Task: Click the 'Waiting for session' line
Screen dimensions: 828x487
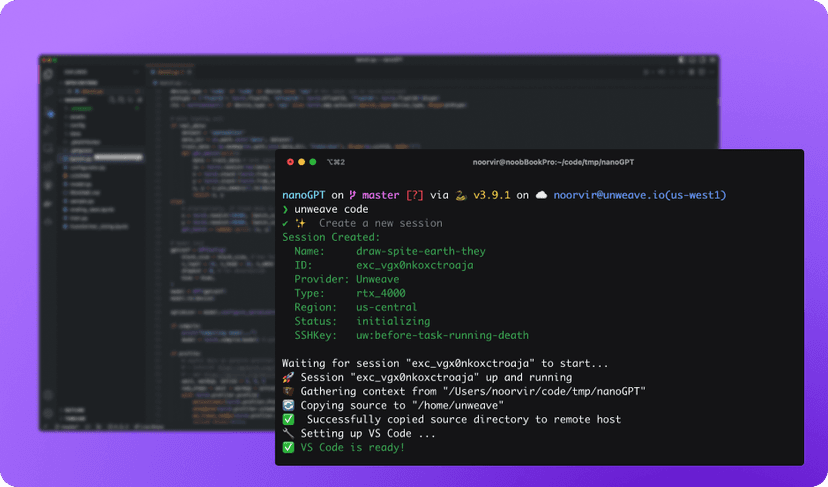Action: [x=445, y=363]
